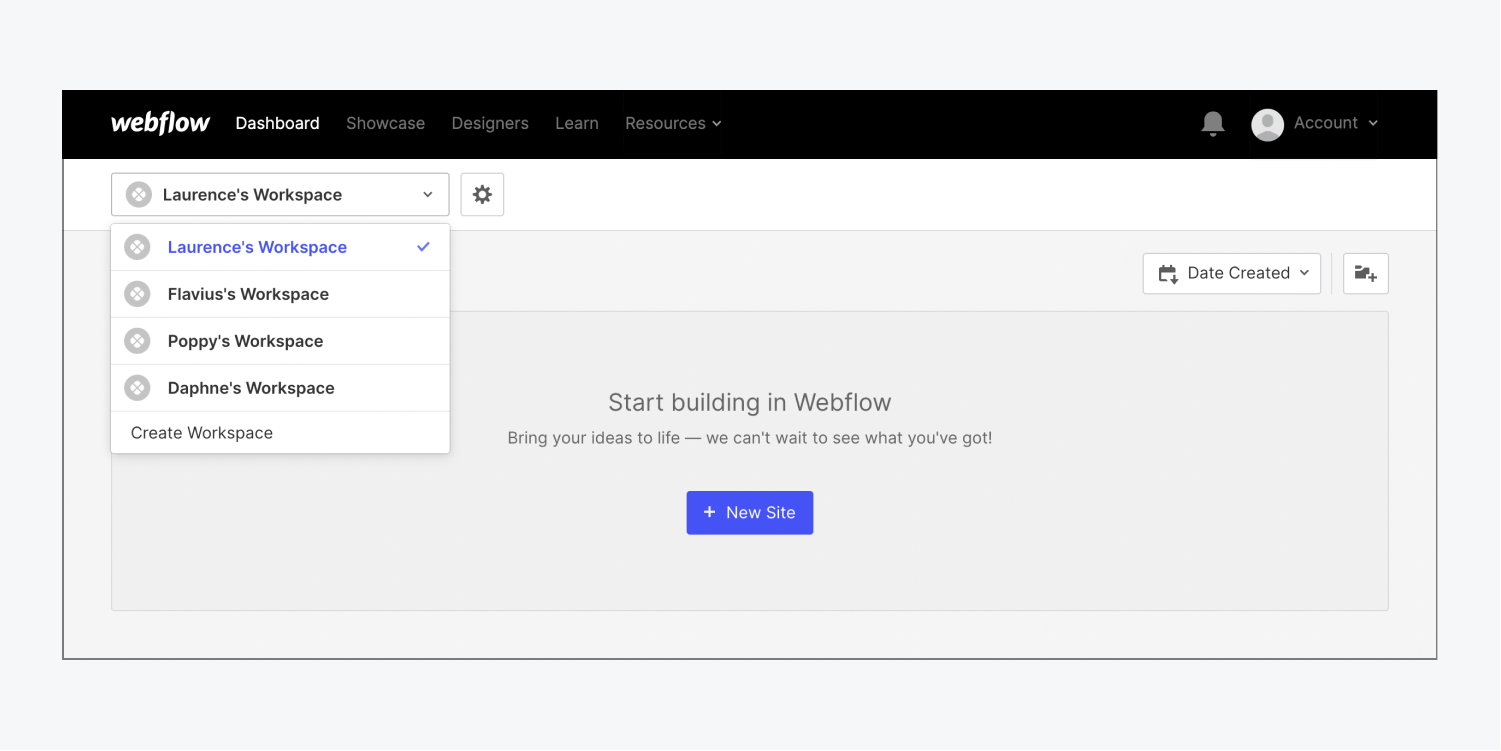Viewport: 1501px width, 751px height.
Task: Collapse the Laurence's Workspace selector
Action: pos(280,194)
